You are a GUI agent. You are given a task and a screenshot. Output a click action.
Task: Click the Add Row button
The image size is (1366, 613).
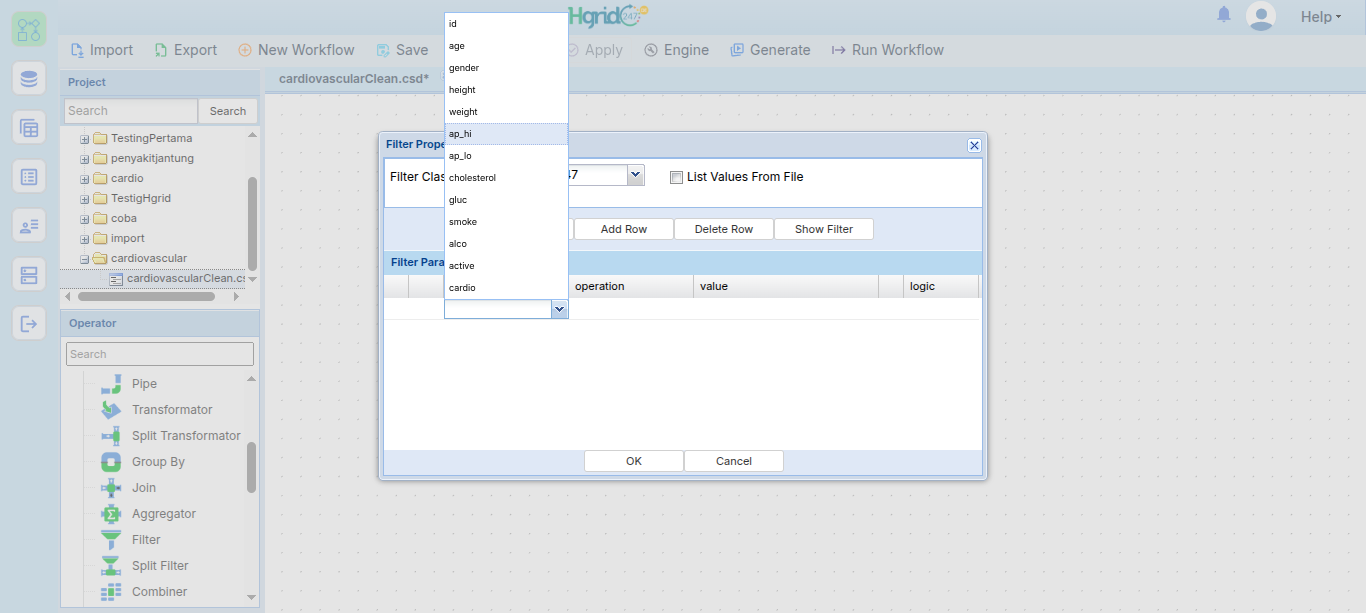624,229
